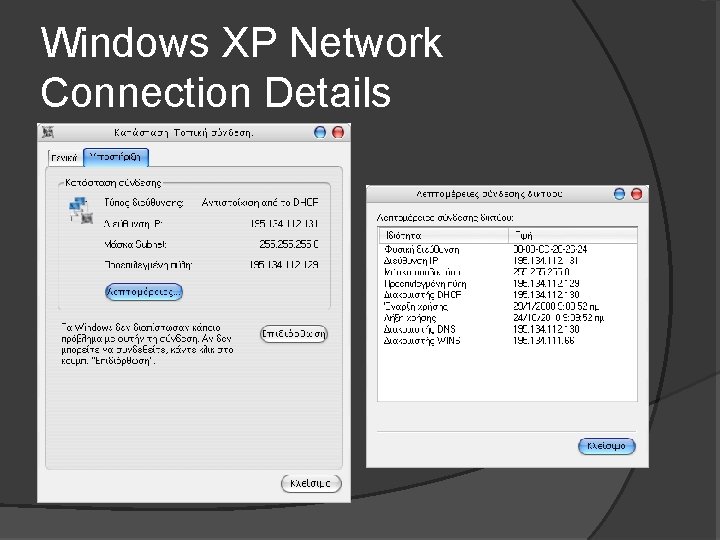Click the status window title bar icon
The height and width of the screenshot is (540, 720).
pyautogui.click(x=48, y=132)
